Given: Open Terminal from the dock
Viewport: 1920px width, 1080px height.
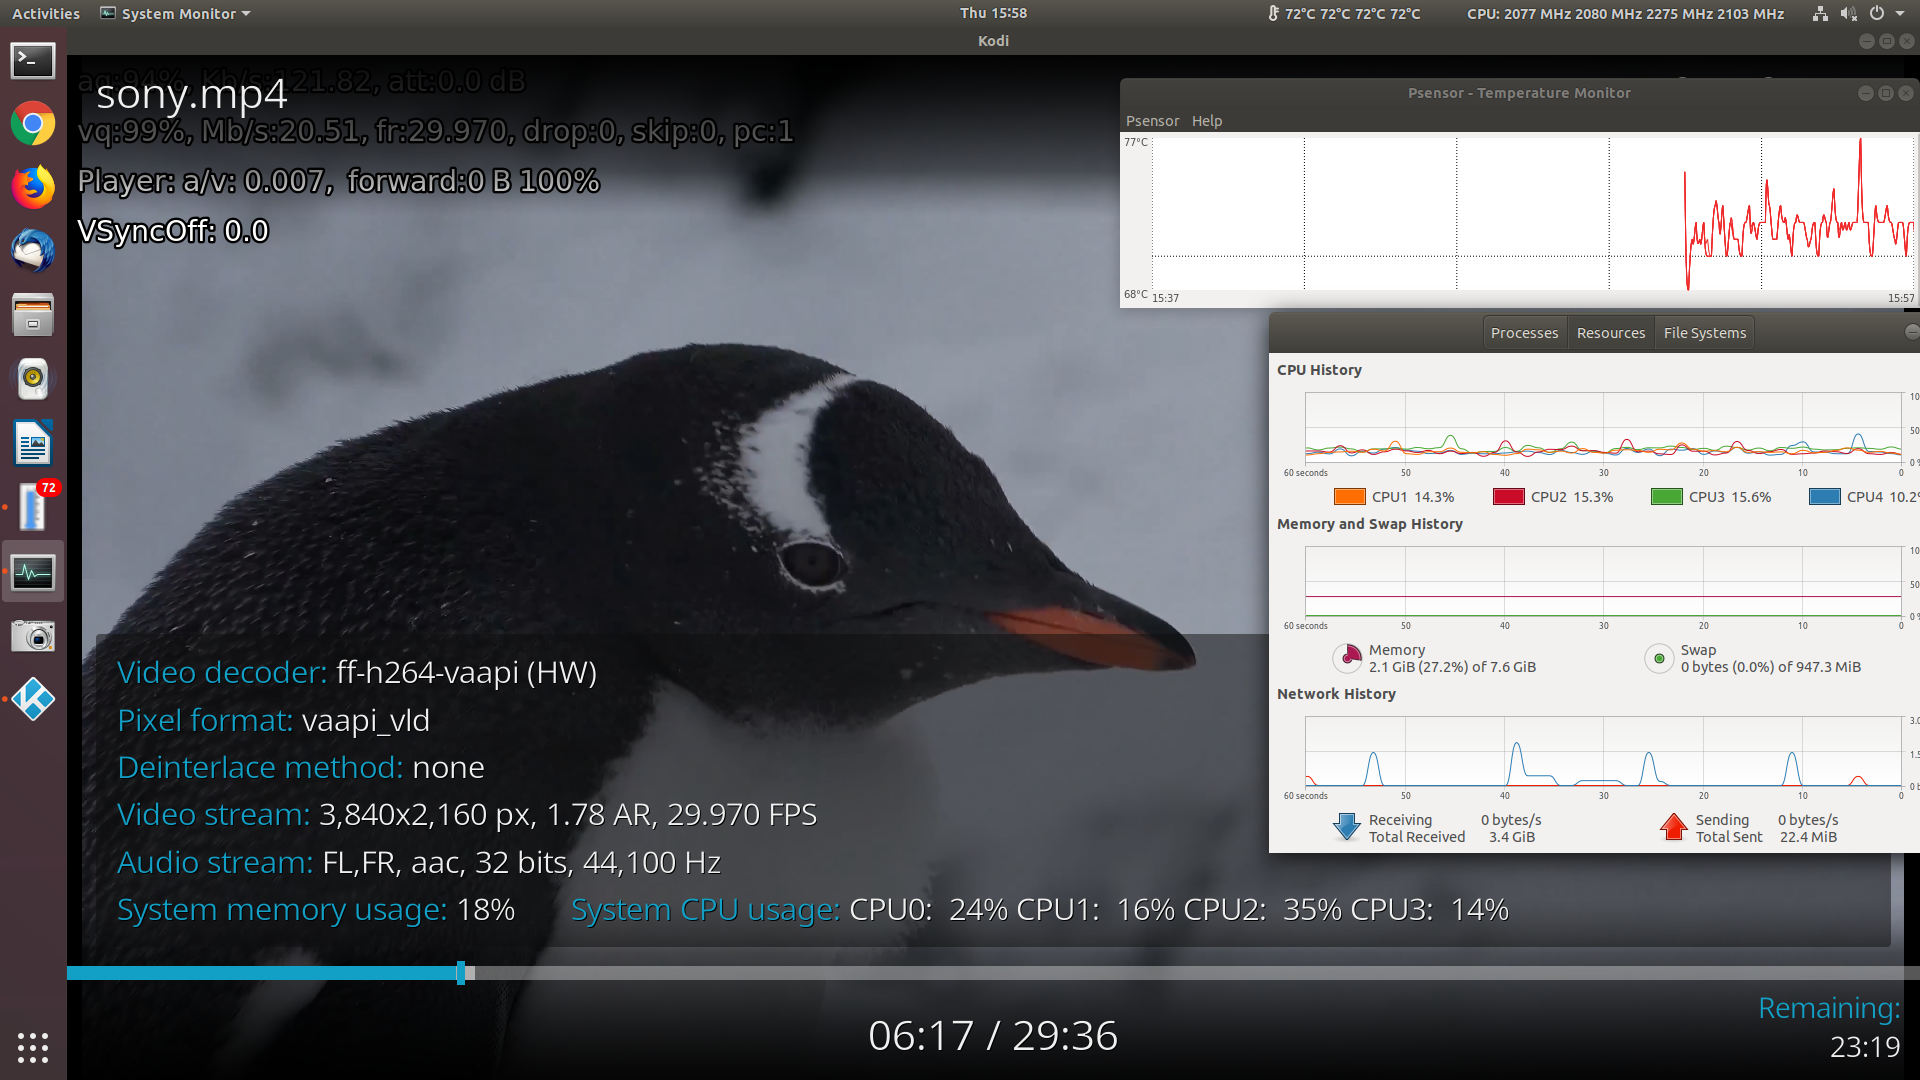Looking at the screenshot, I should 33,61.
